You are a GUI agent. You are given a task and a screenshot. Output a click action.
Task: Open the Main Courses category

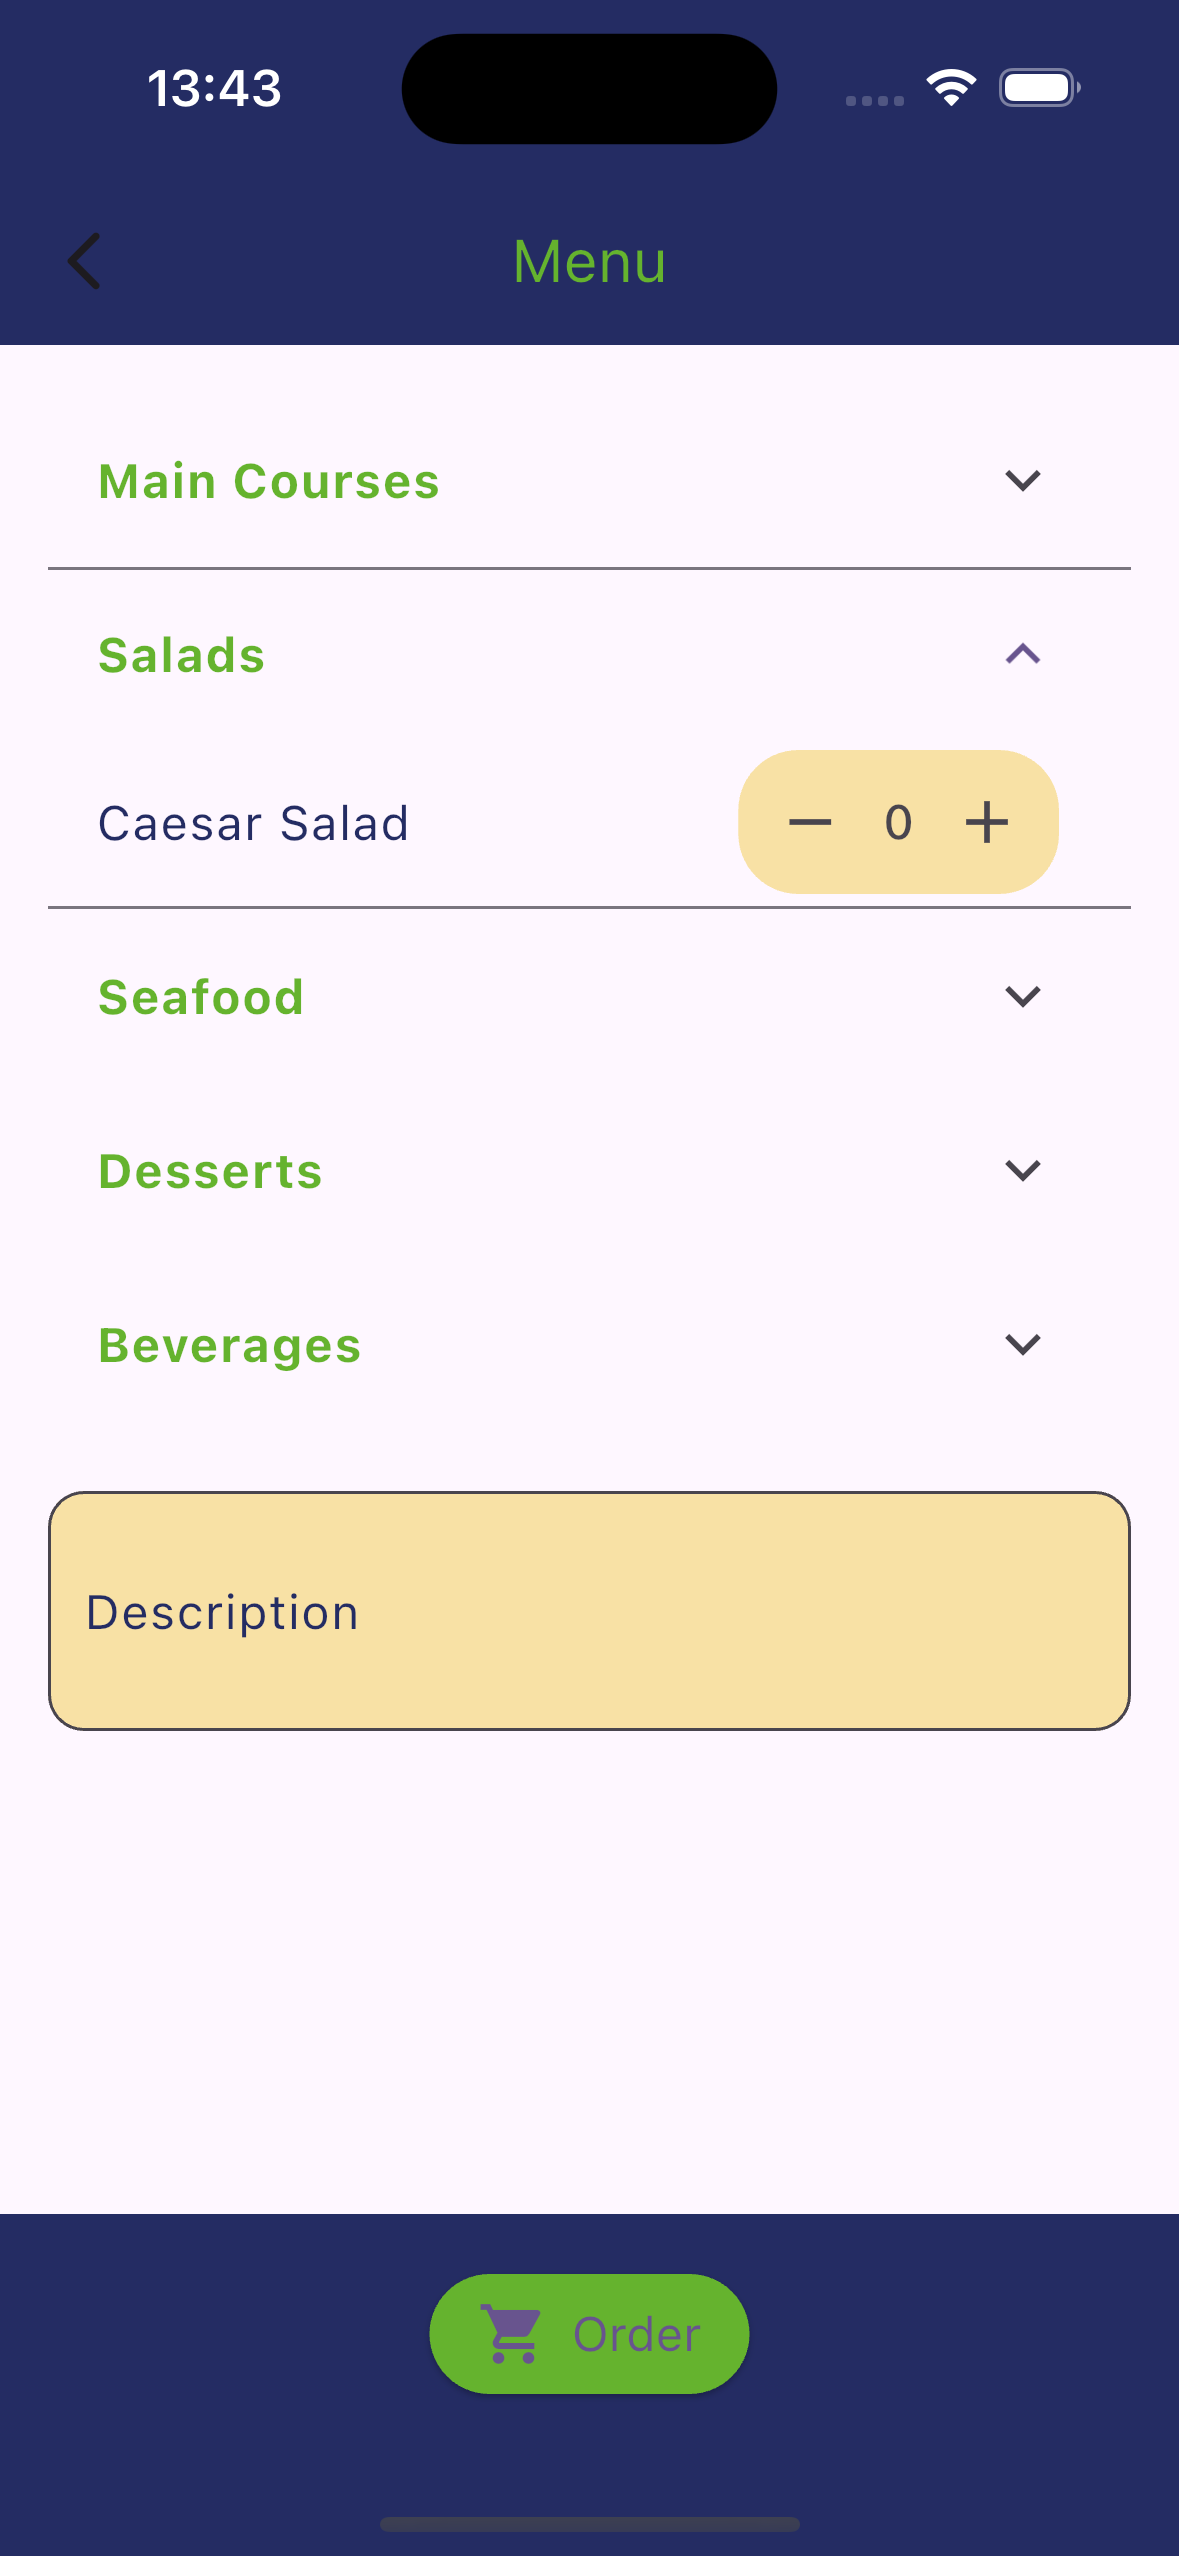pyautogui.click(x=269, y=482)
